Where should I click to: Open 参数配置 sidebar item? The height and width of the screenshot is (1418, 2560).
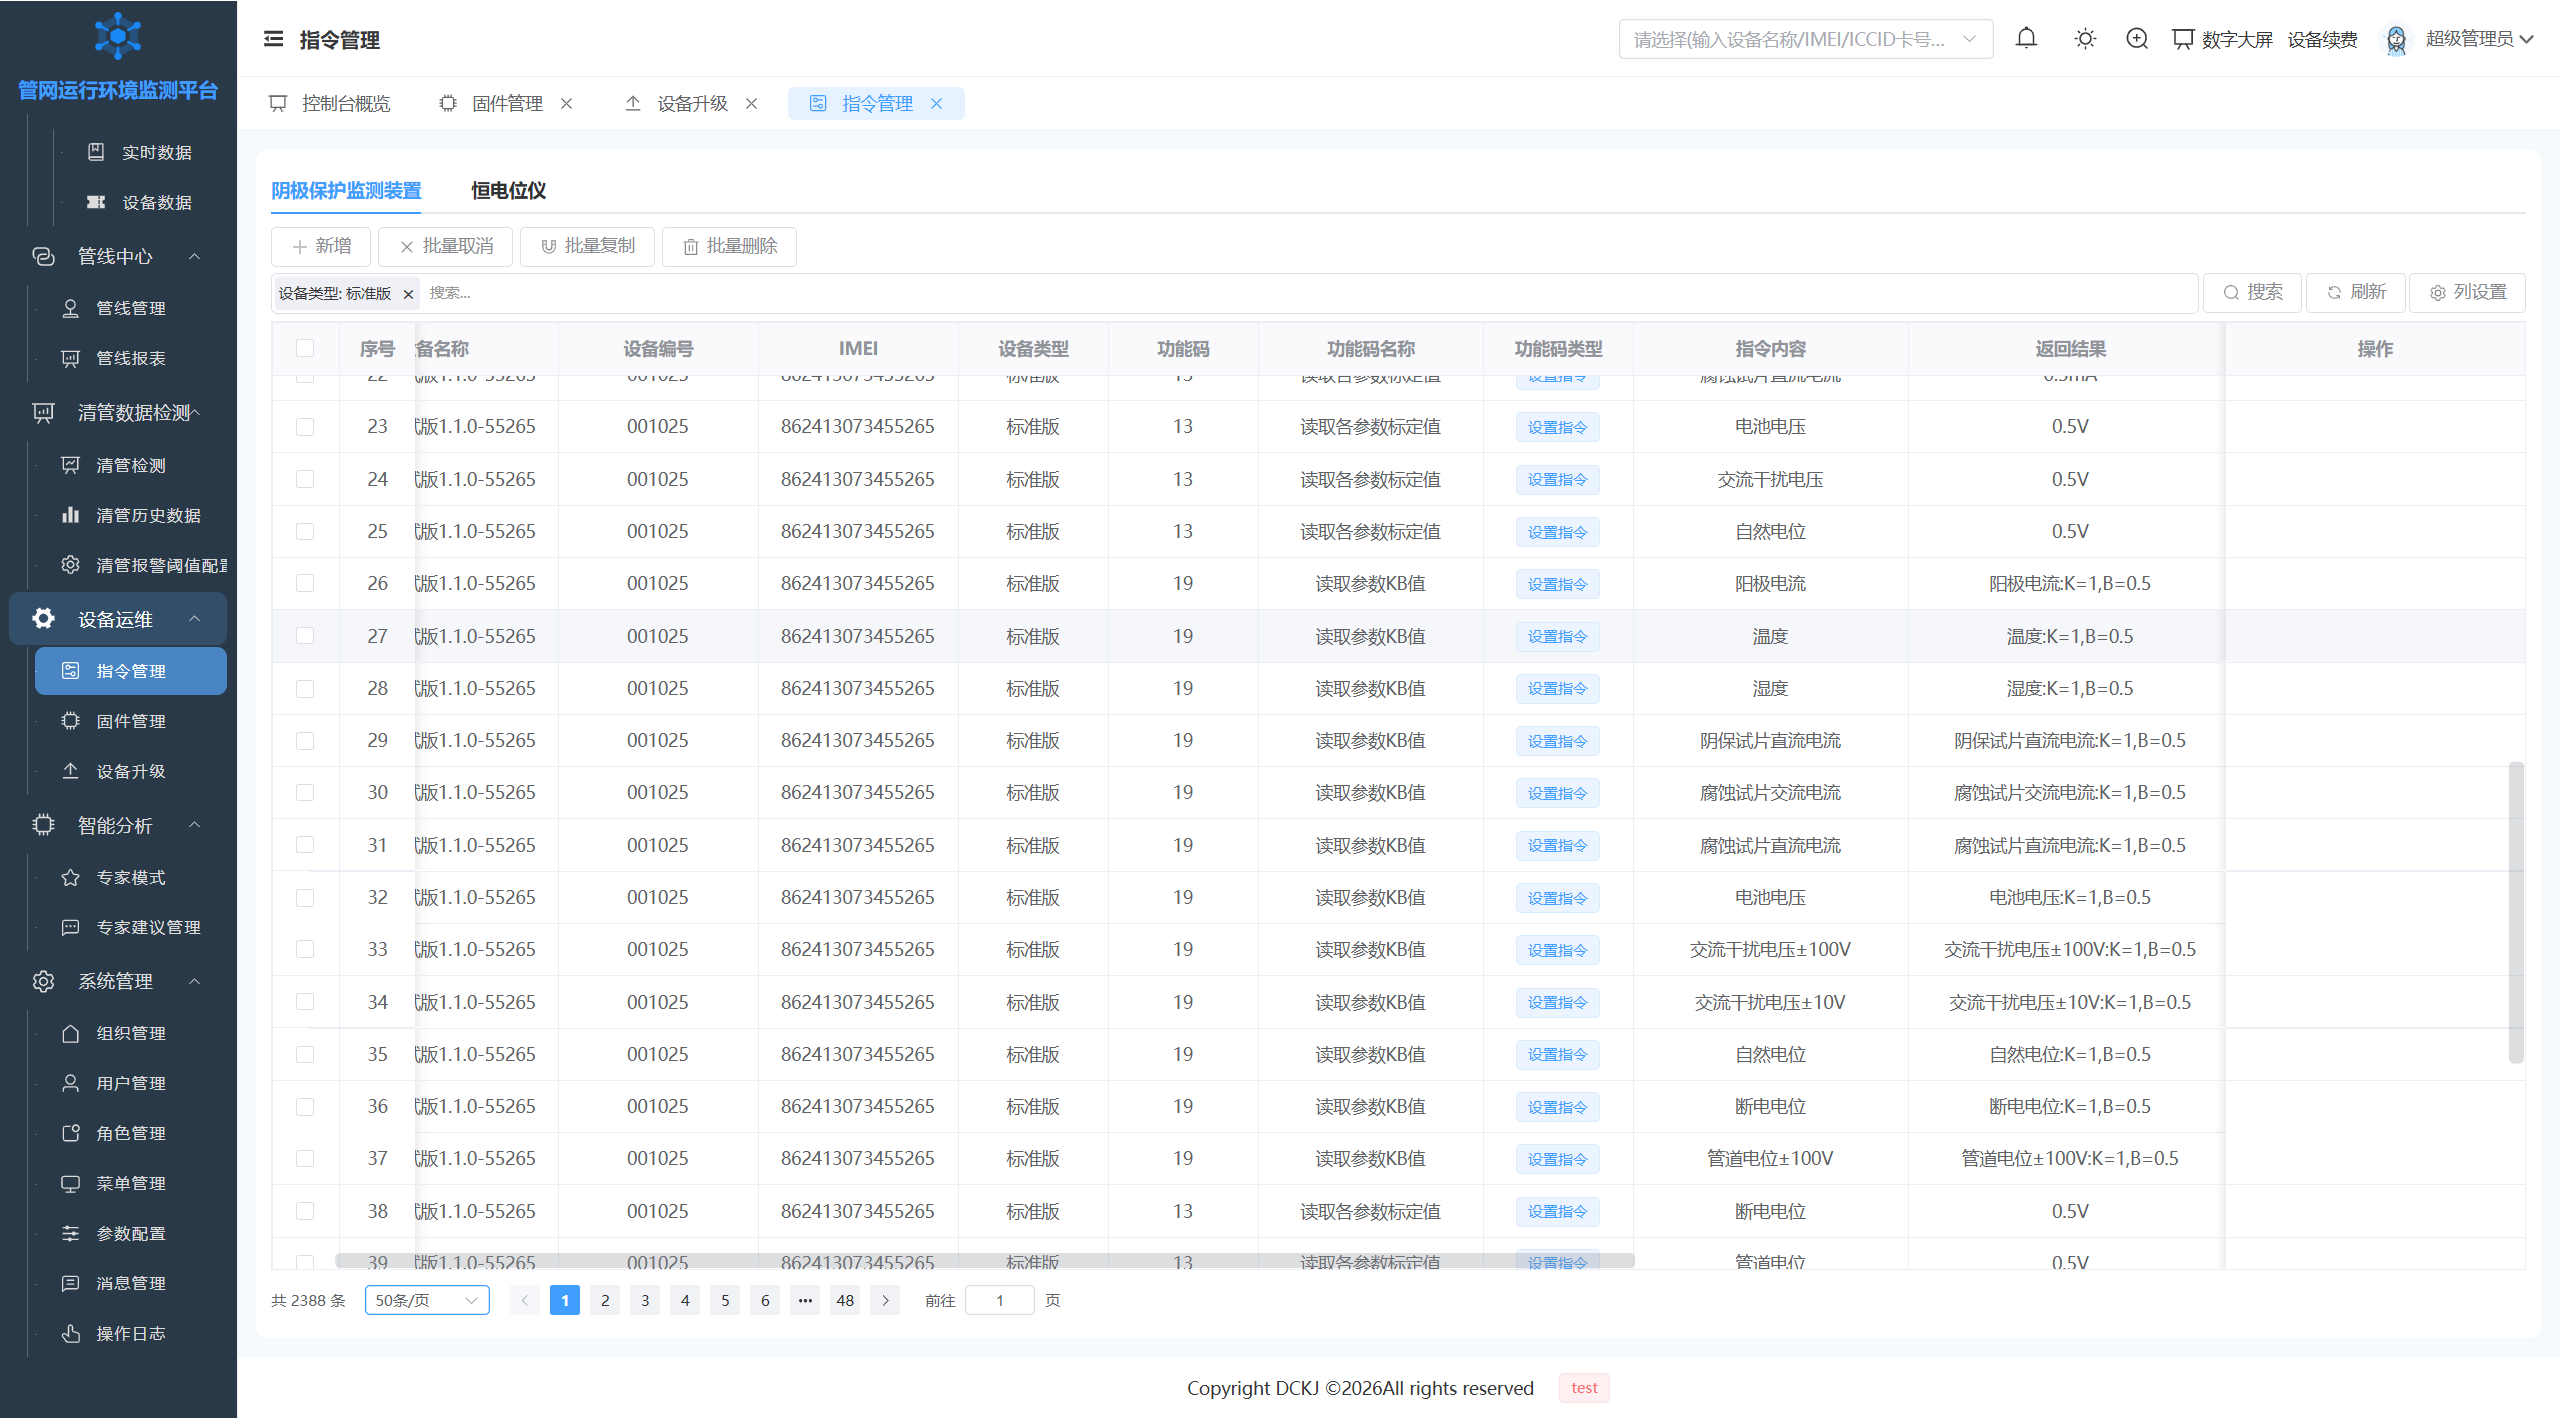(132, 1233)
